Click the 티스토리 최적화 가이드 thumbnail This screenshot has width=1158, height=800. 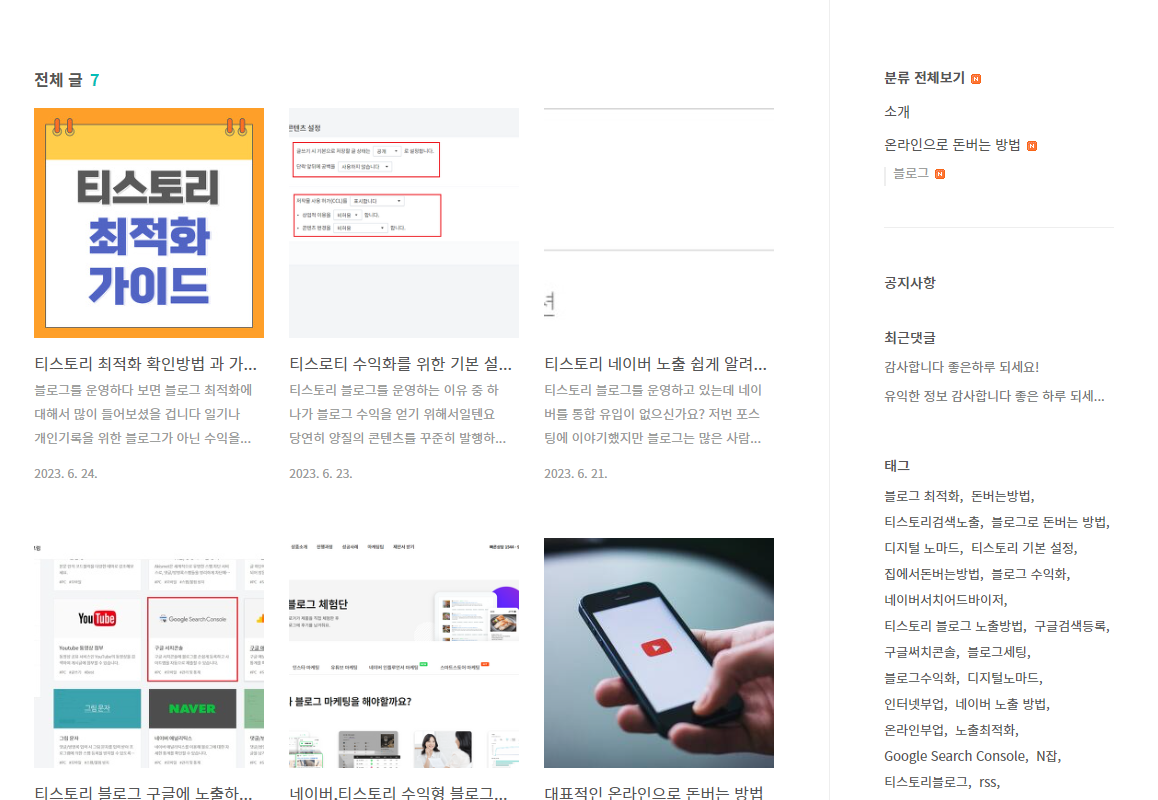(x=148, y=222)
